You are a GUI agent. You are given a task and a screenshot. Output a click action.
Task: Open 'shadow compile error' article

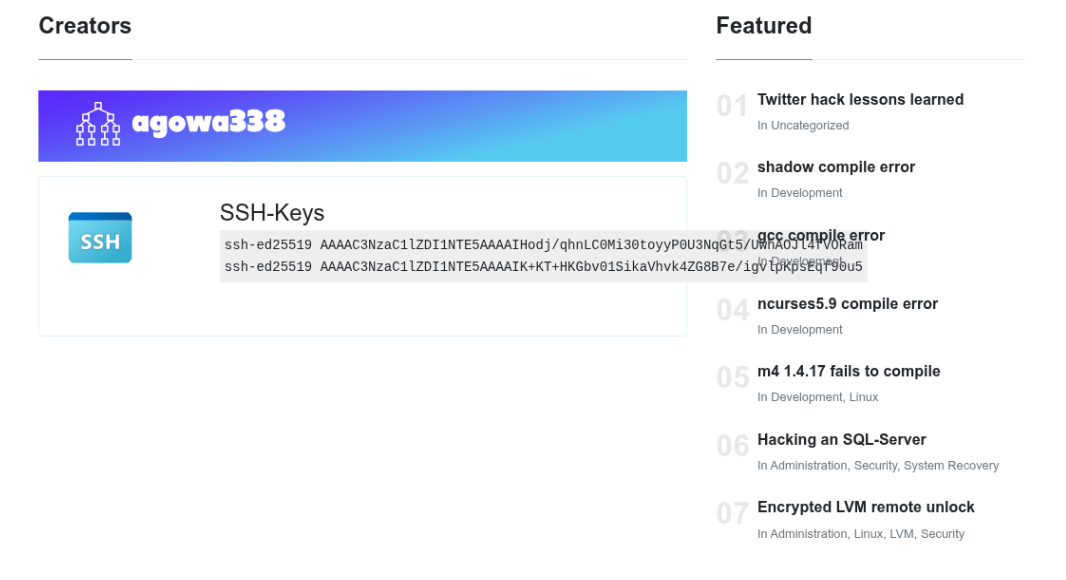click(836, 167)
